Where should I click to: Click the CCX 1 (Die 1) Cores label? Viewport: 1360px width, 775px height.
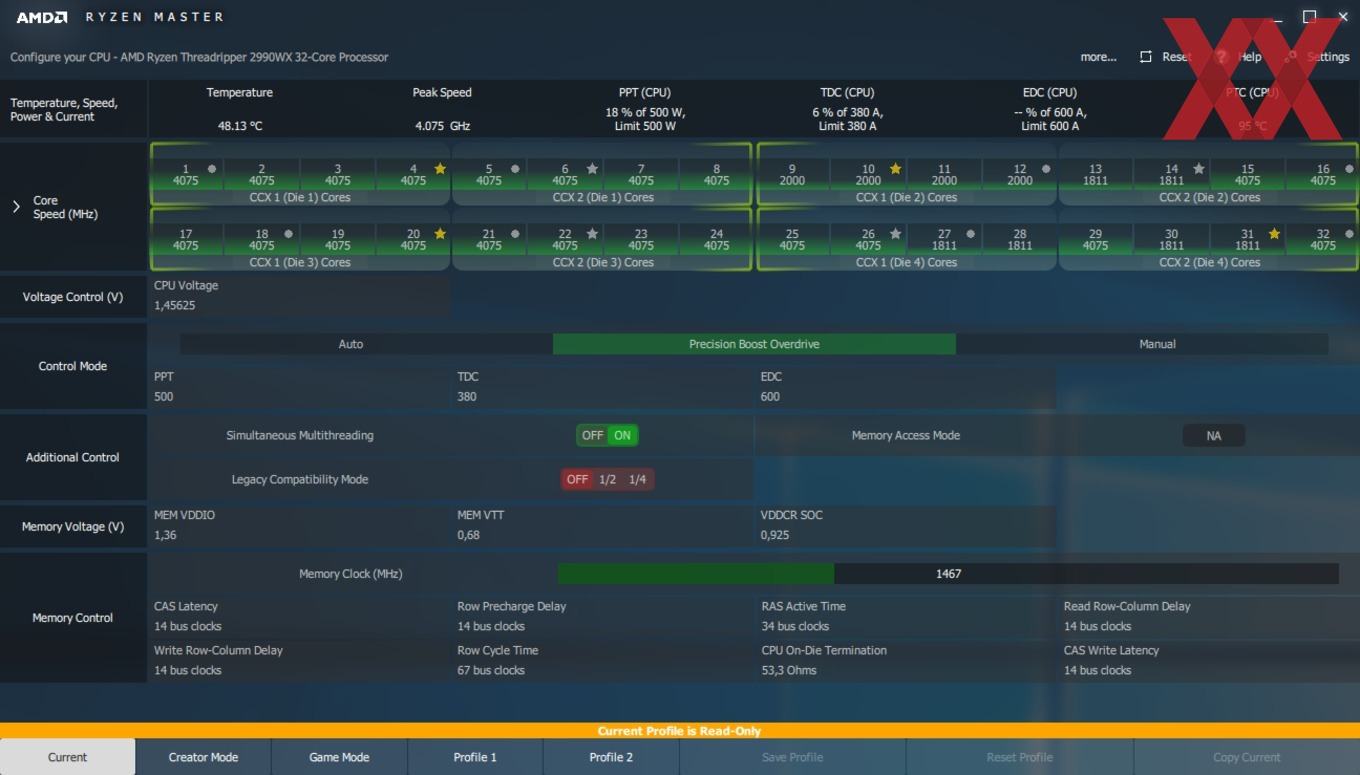coord(300,197)
